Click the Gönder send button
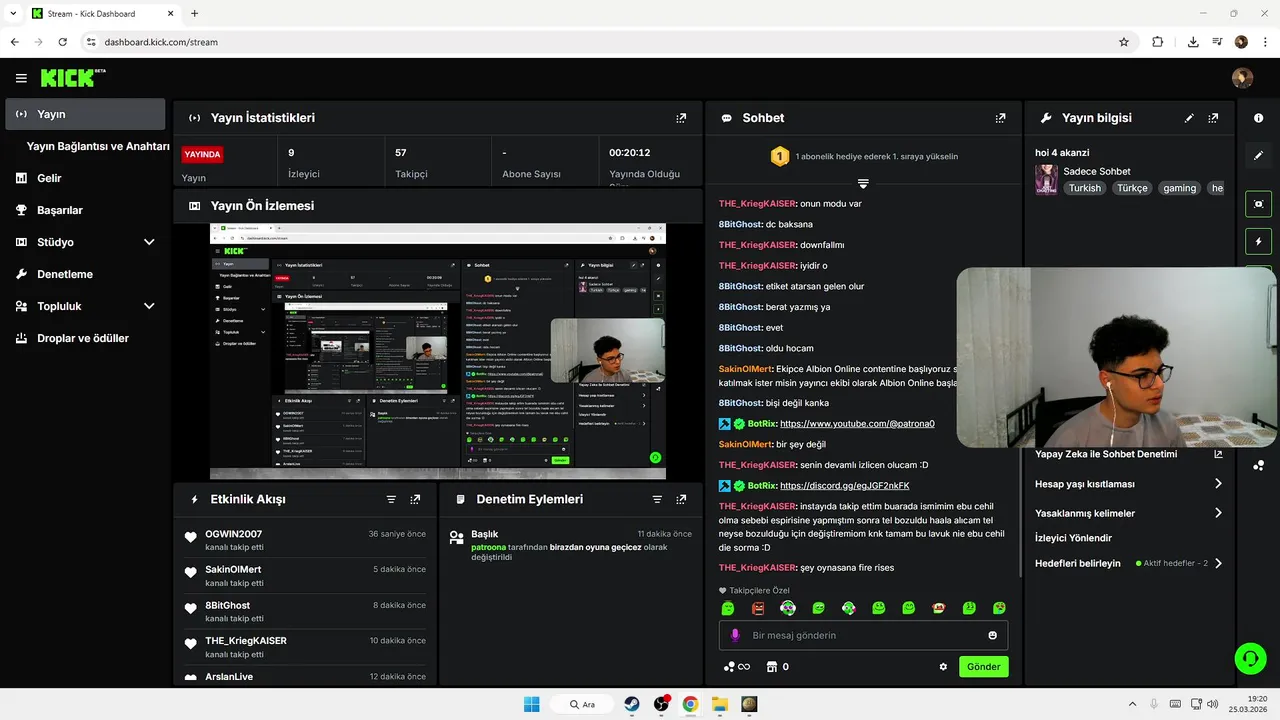 point(983,667)
